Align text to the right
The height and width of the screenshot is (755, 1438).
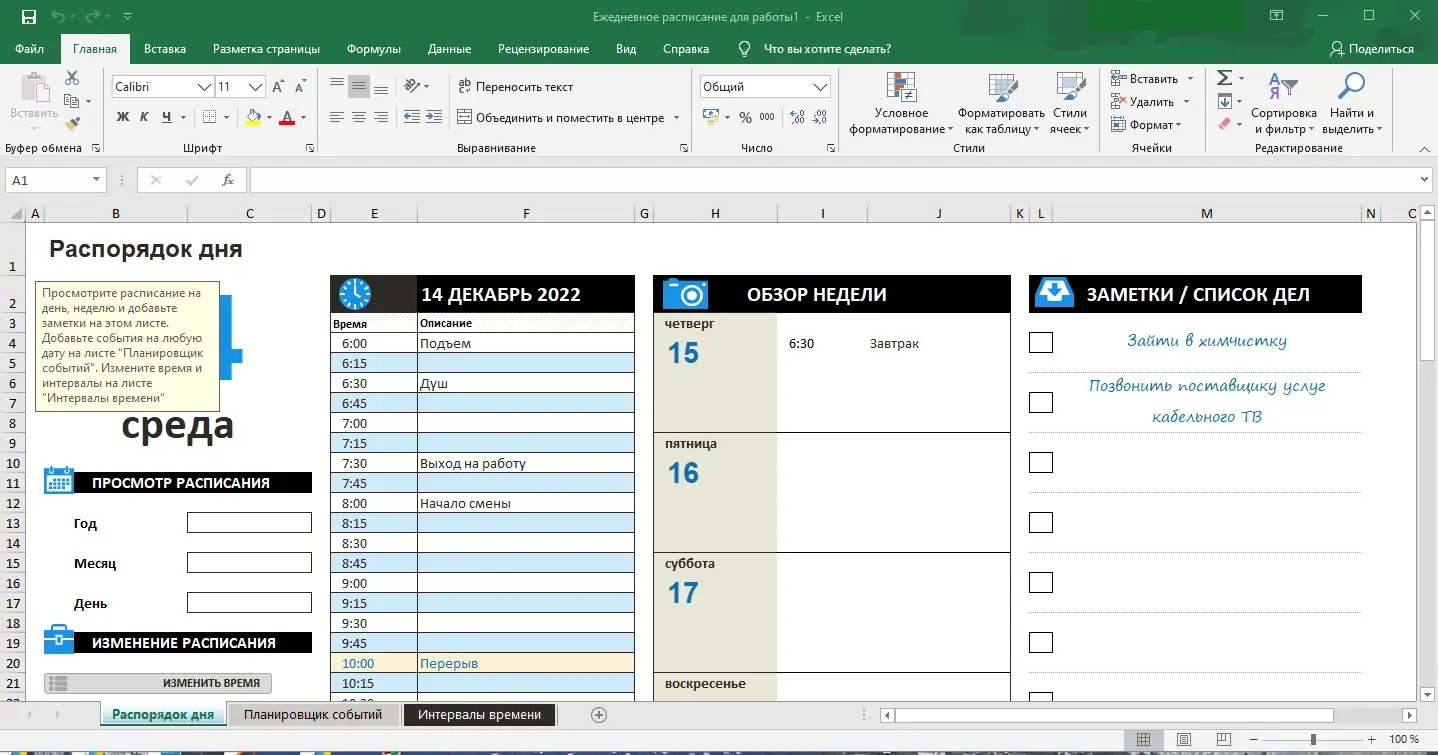click(381, 117)
